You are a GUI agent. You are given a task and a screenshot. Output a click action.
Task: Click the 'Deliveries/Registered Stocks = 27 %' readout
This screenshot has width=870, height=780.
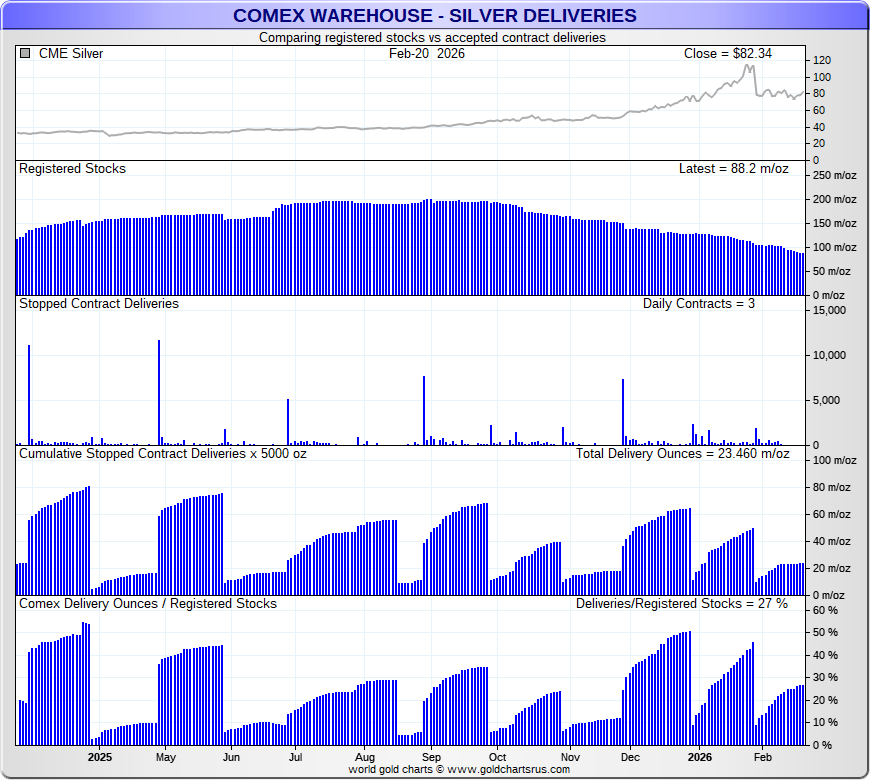tap(682, 604)
